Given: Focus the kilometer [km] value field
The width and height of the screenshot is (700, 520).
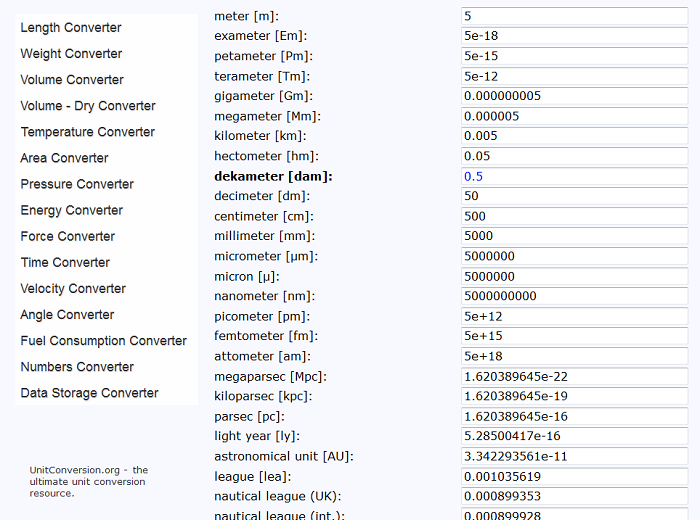Looking at the screenshot, I should (x=575, y=136).
